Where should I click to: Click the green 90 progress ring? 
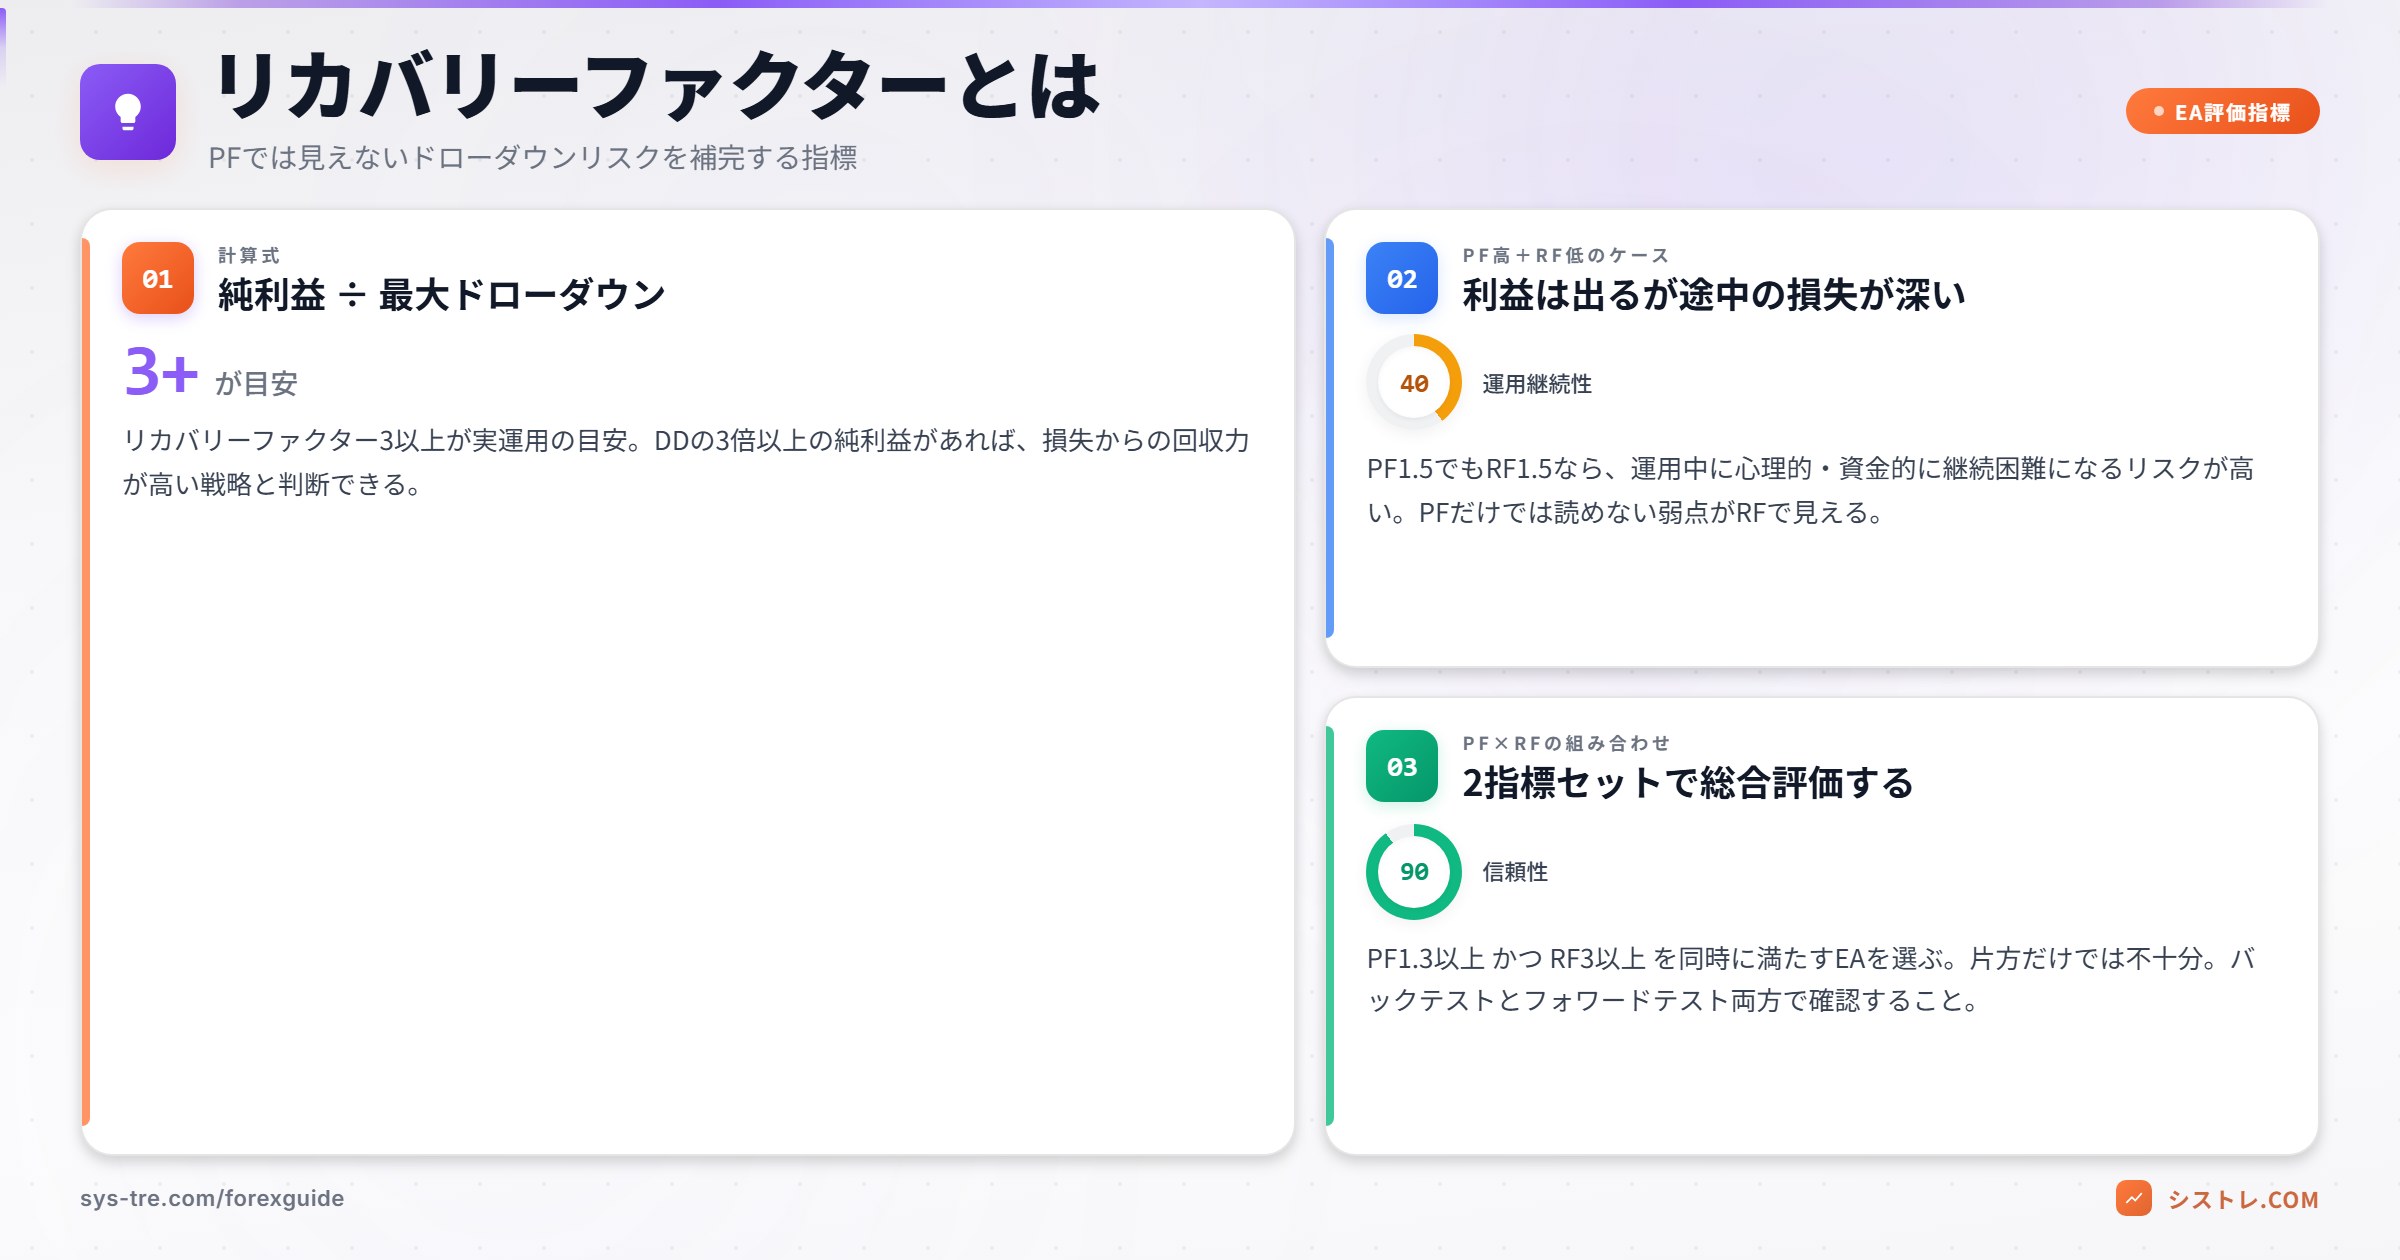tap(1414, 871)
